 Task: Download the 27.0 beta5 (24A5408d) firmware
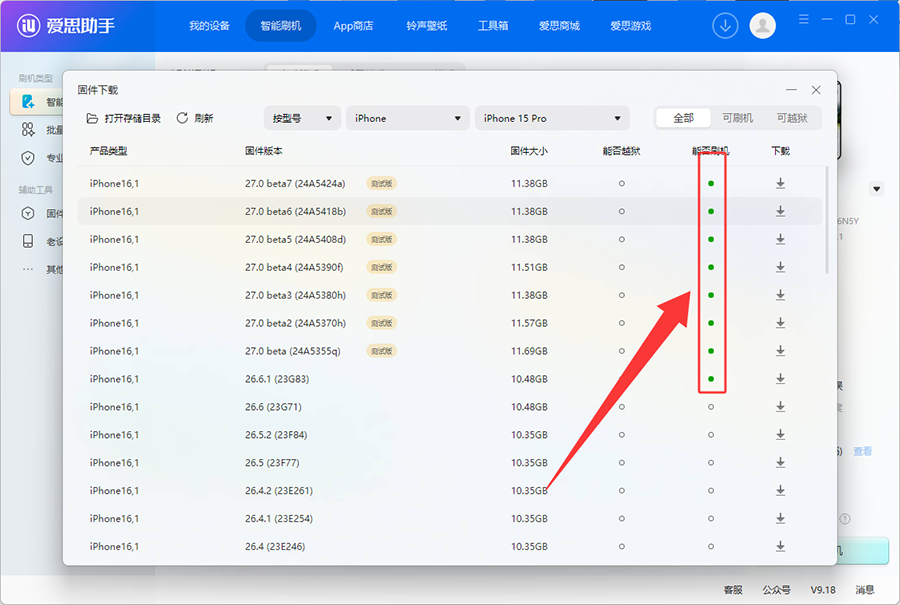point(780,239)
